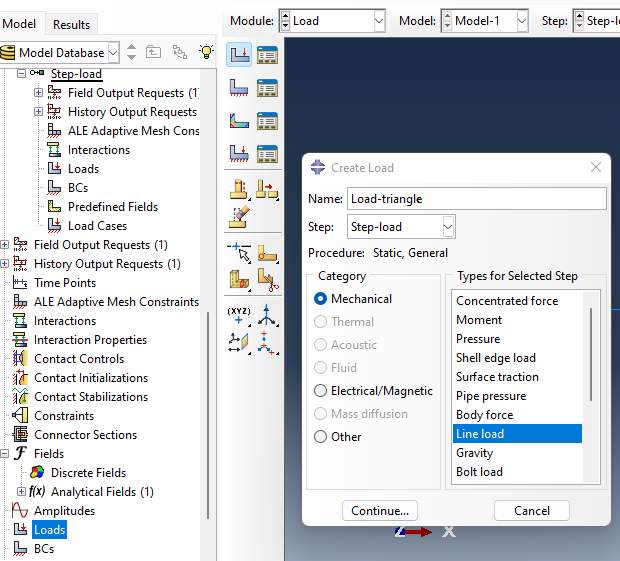Click the load types list scrollbar
This screenshot has width=620, height=561.
[591, 355]
